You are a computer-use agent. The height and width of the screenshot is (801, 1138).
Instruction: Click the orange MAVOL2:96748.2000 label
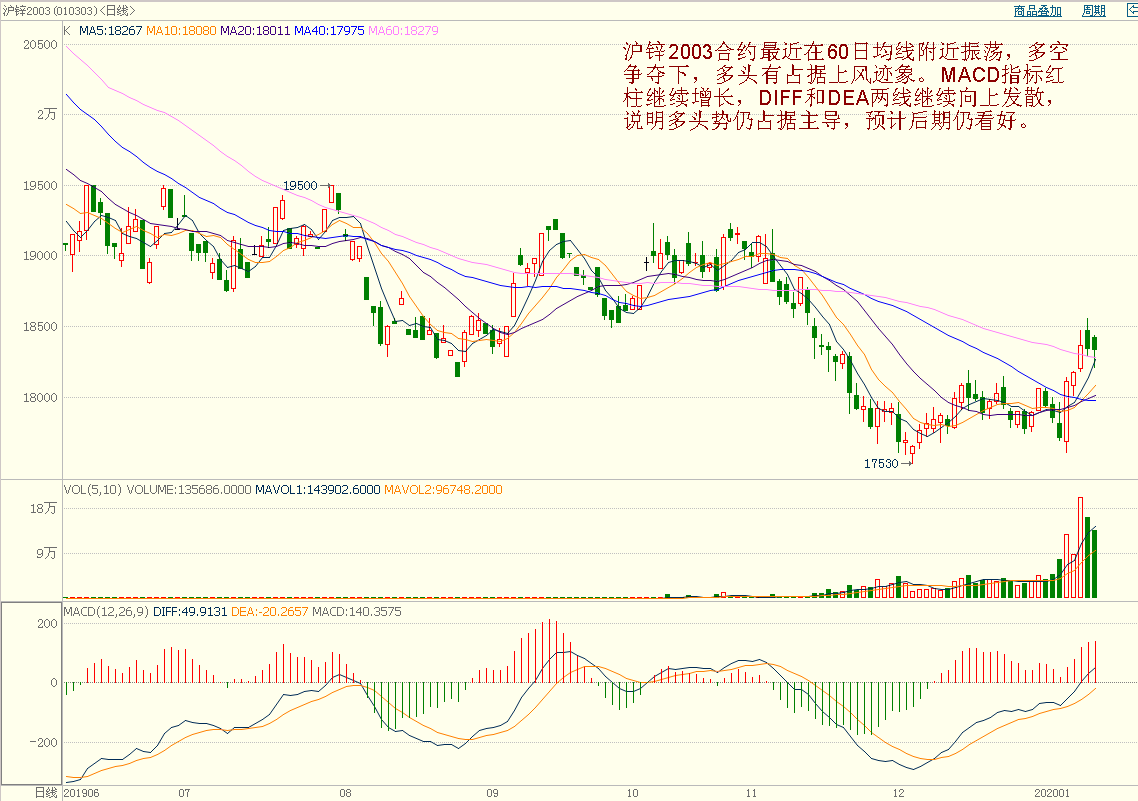(x=443, y=490)
